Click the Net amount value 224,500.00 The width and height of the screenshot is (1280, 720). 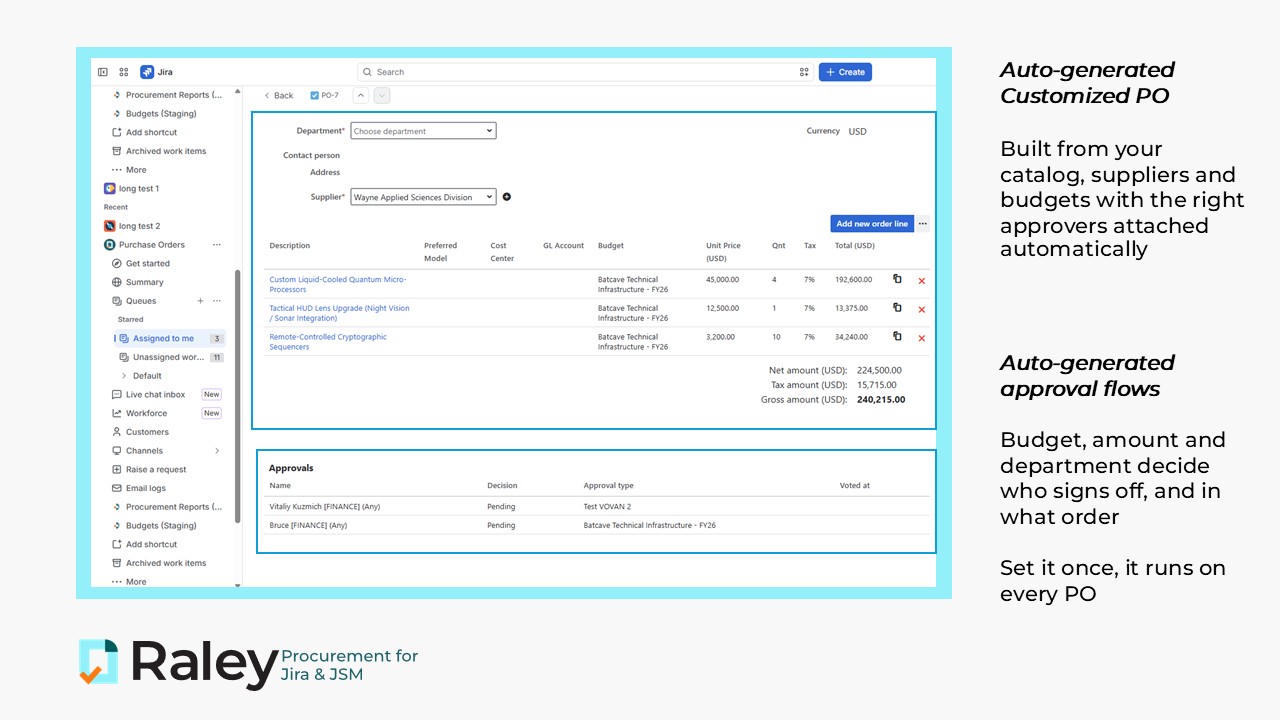click(x=879, y=370)
